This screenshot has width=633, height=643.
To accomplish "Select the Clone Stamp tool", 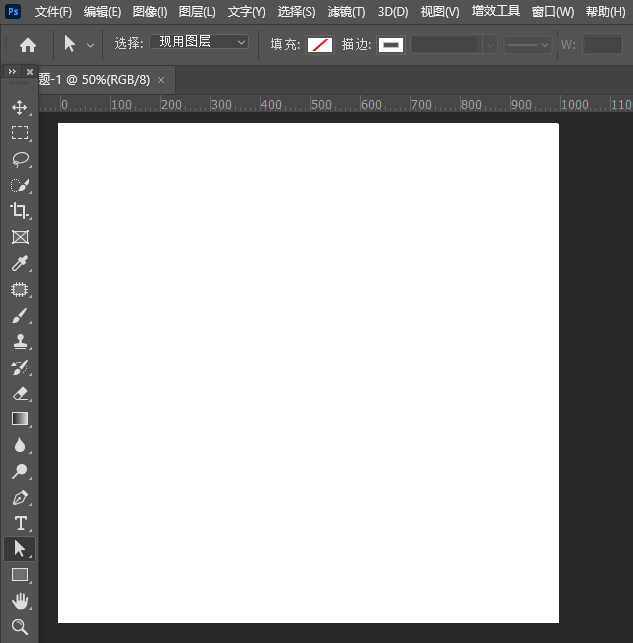I will click(20, 341).
